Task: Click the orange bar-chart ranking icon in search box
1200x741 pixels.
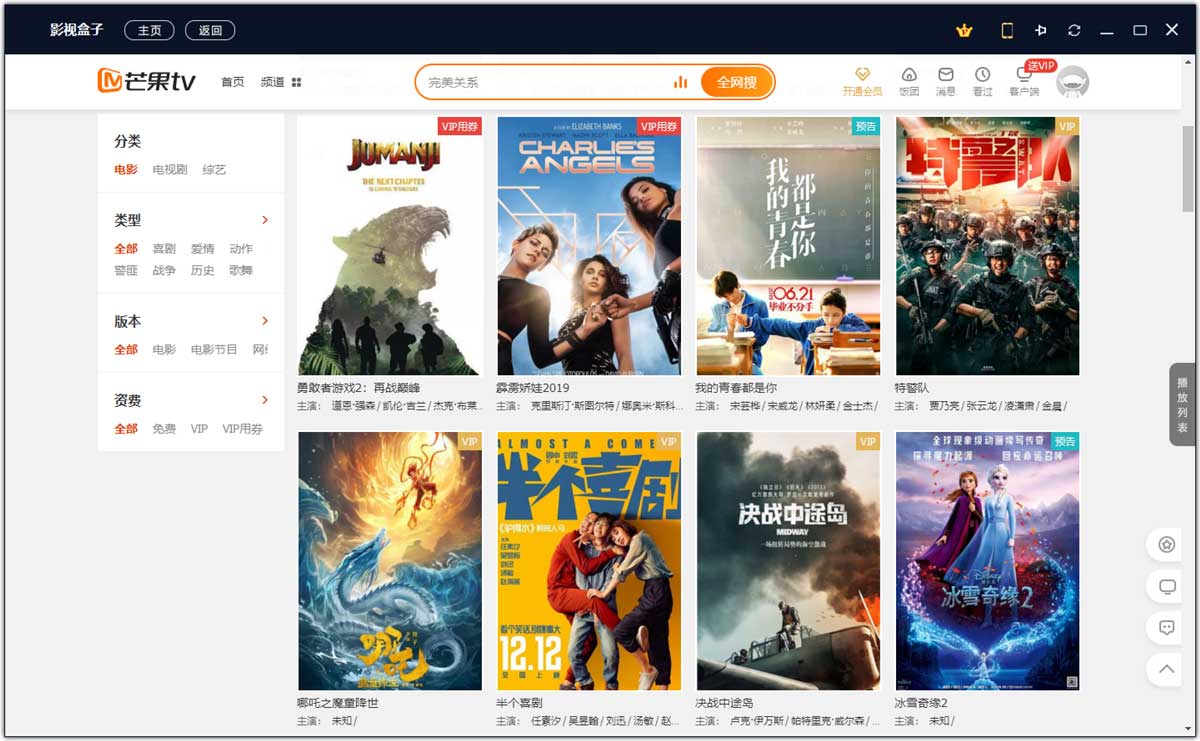Action: point(681,82)
